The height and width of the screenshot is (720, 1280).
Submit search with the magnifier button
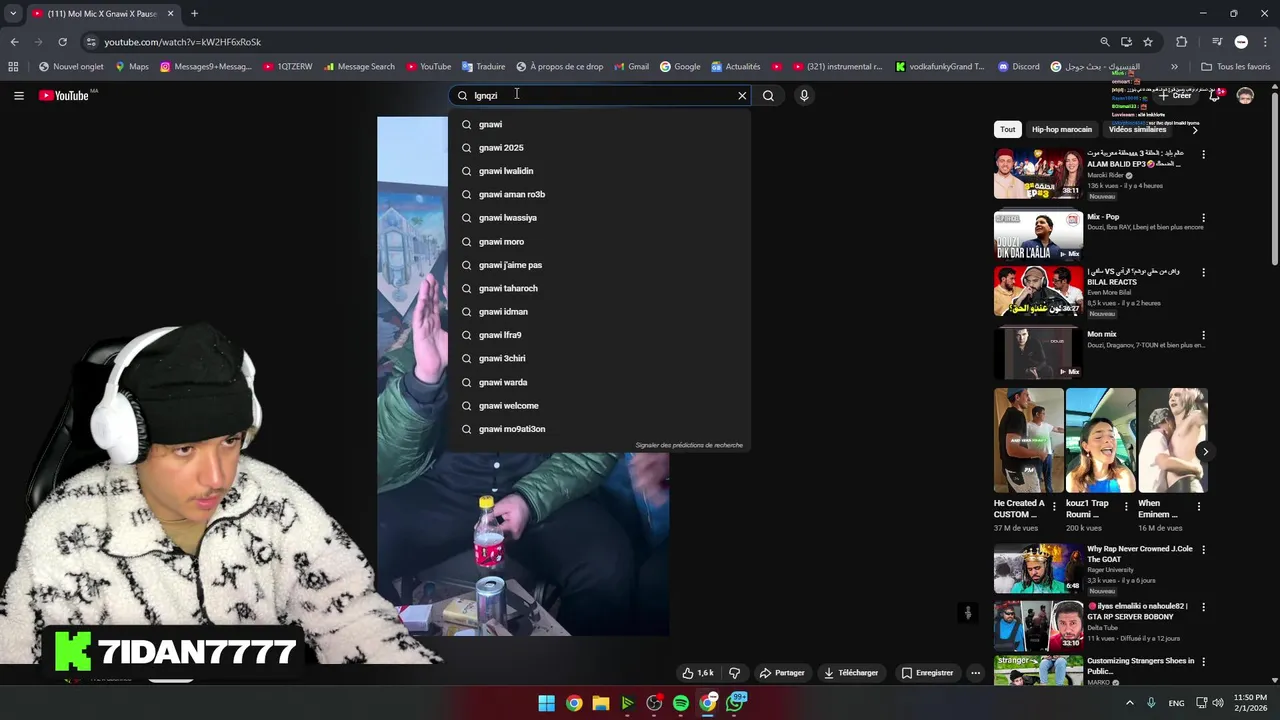pos(768,95)
